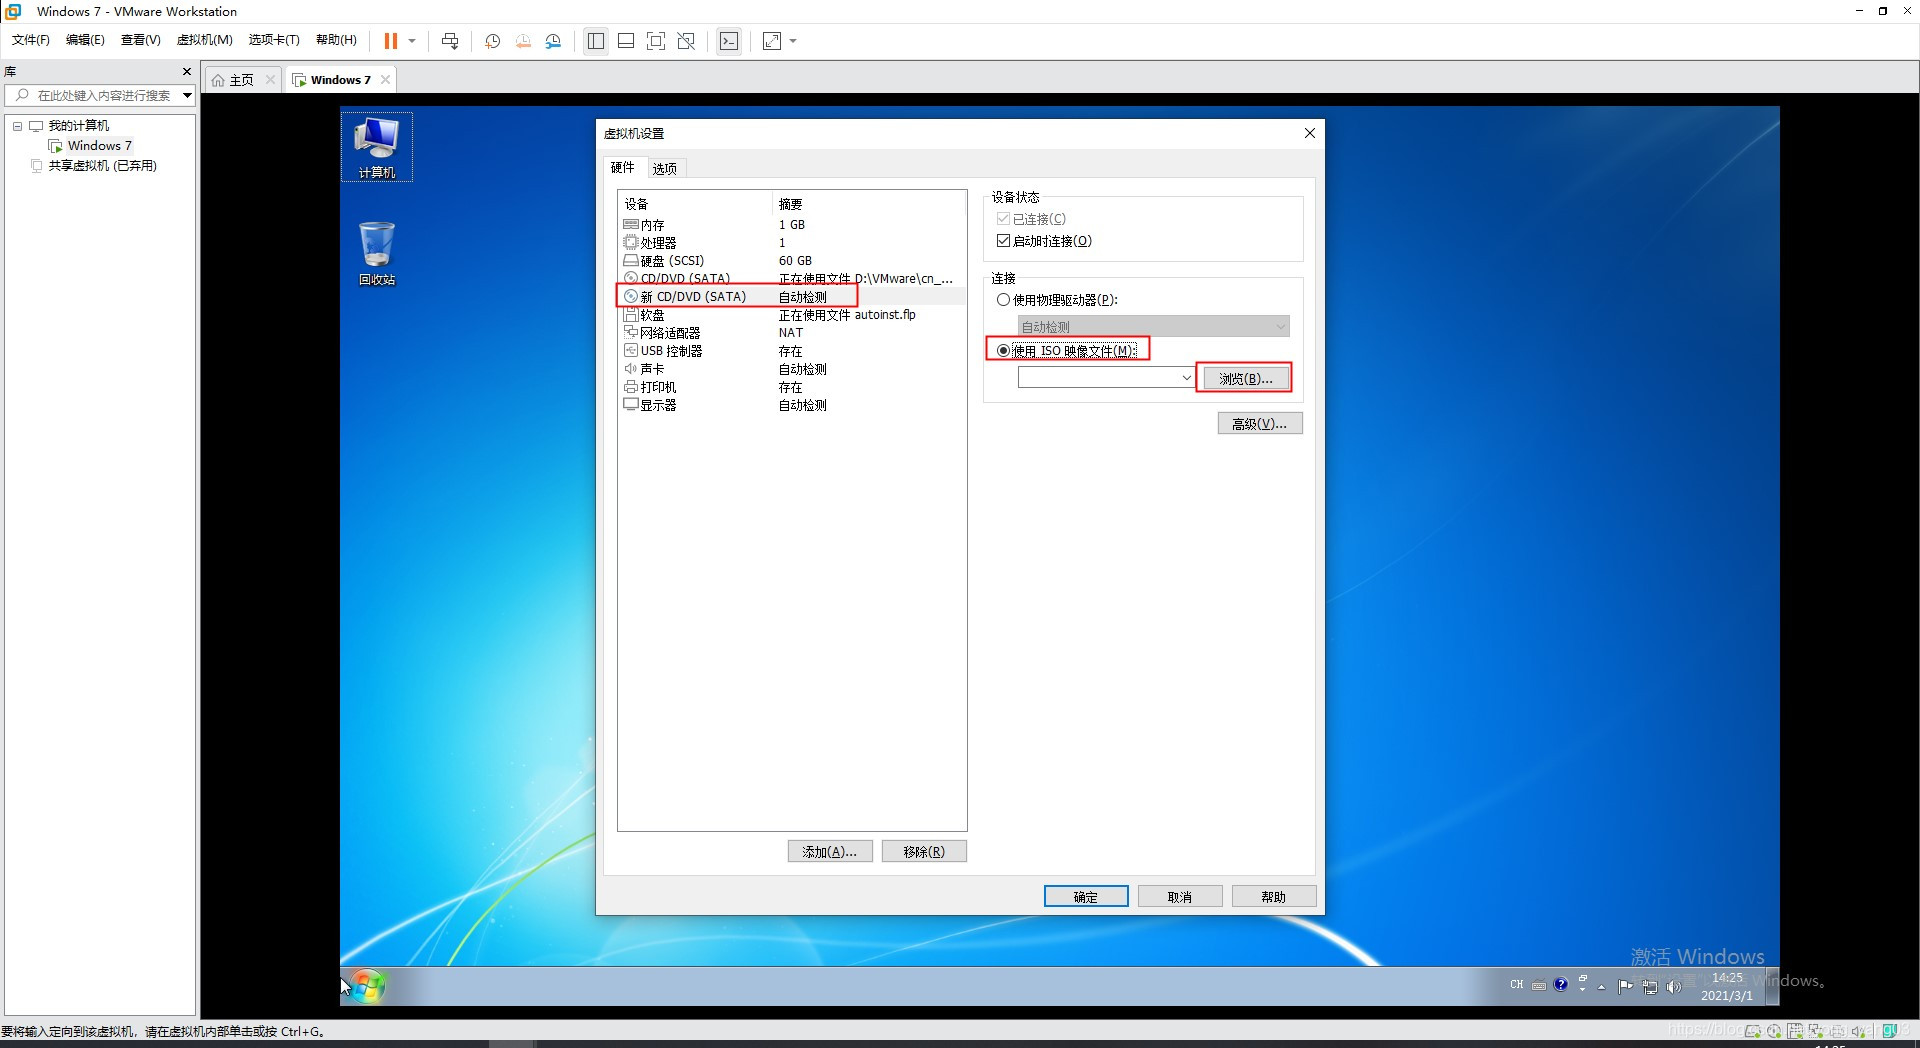Click the 帮助 button in VM settings

click(1274, 897)
